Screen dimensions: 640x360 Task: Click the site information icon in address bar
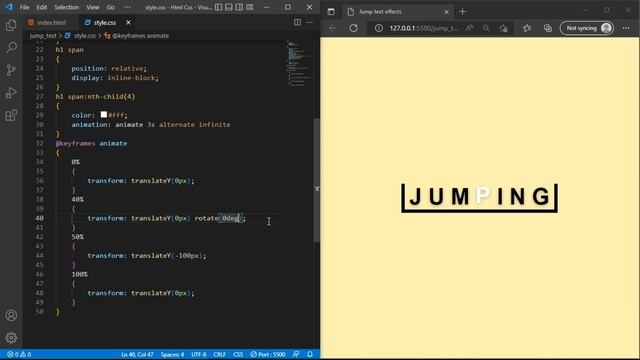pyautogui.click(x=379, y=28)
